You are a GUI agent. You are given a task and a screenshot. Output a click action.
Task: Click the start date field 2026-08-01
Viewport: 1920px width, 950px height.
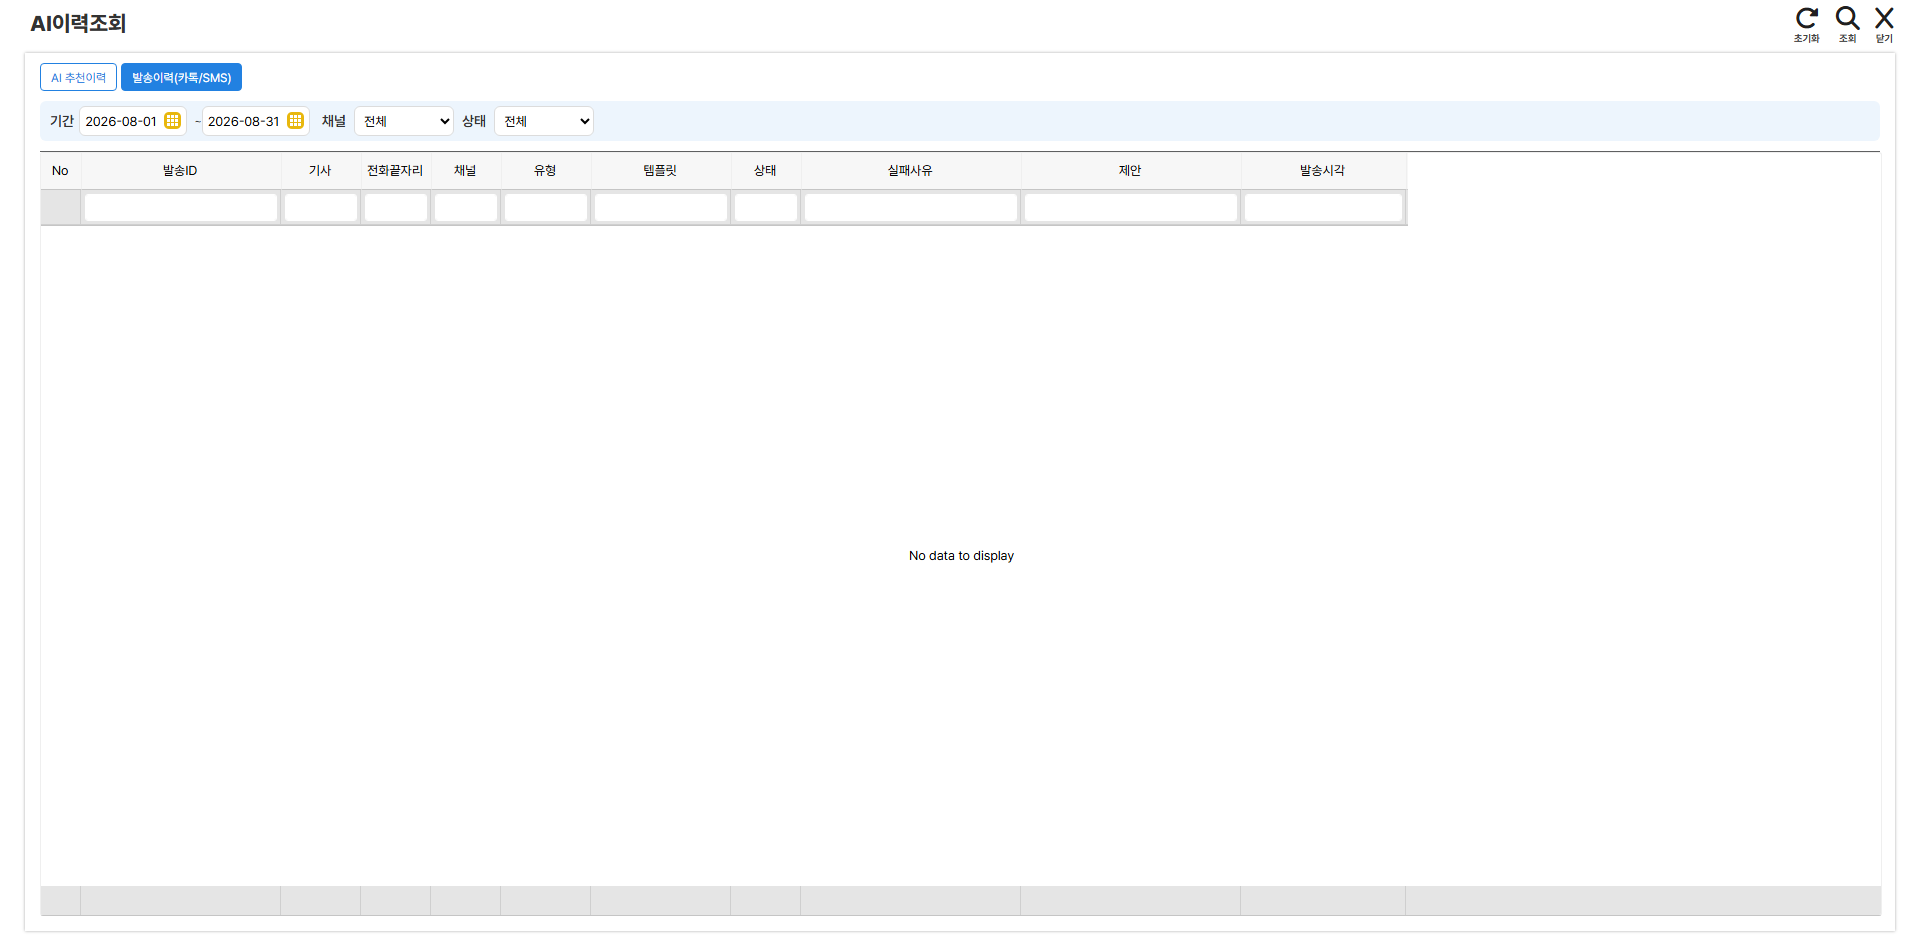click(x=121, y=121)
